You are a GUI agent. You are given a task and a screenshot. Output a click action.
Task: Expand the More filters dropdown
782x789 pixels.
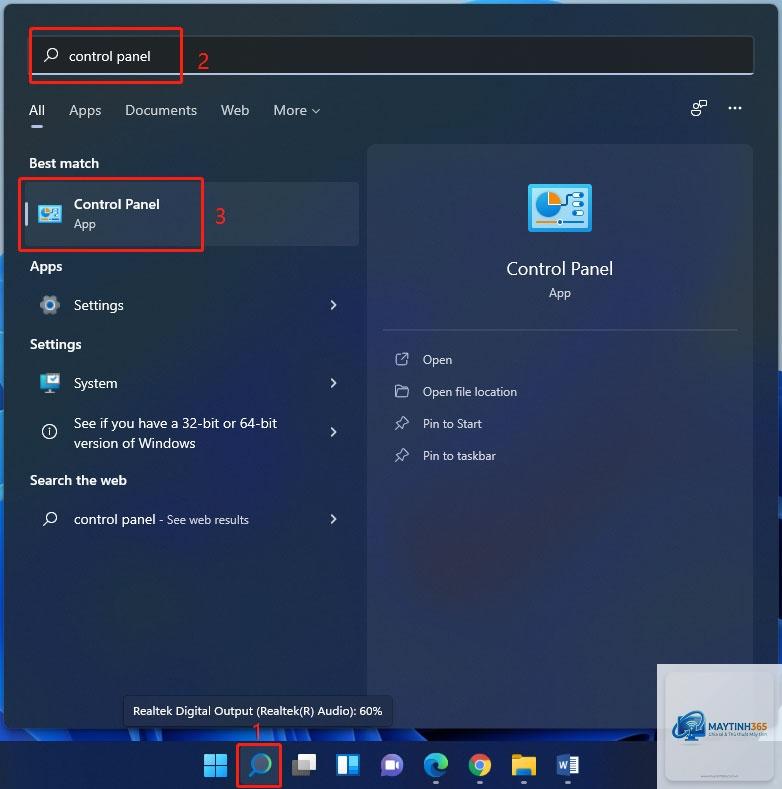pyautogui.click(x=296, y=110)
